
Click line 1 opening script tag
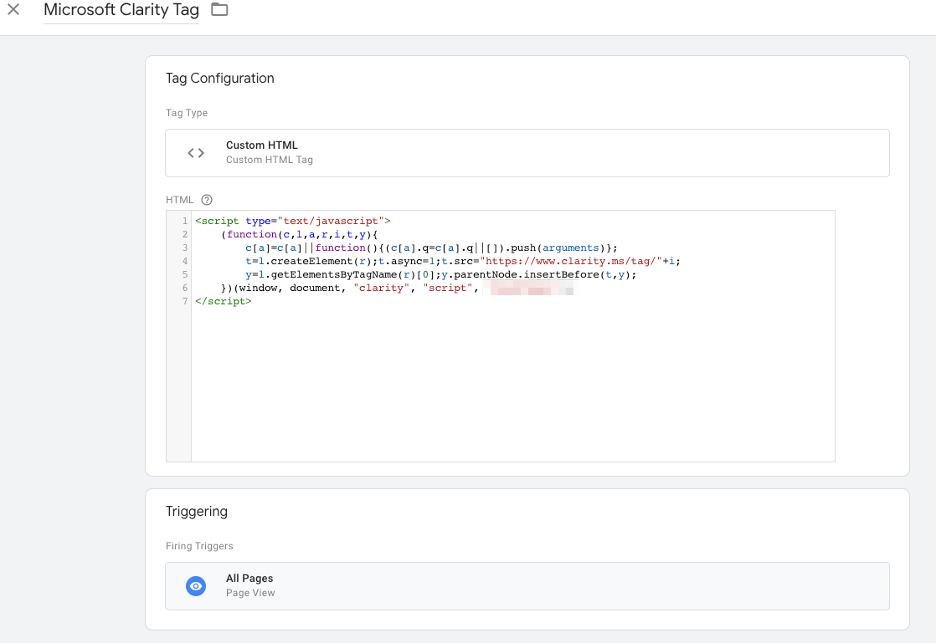(292, 221)
